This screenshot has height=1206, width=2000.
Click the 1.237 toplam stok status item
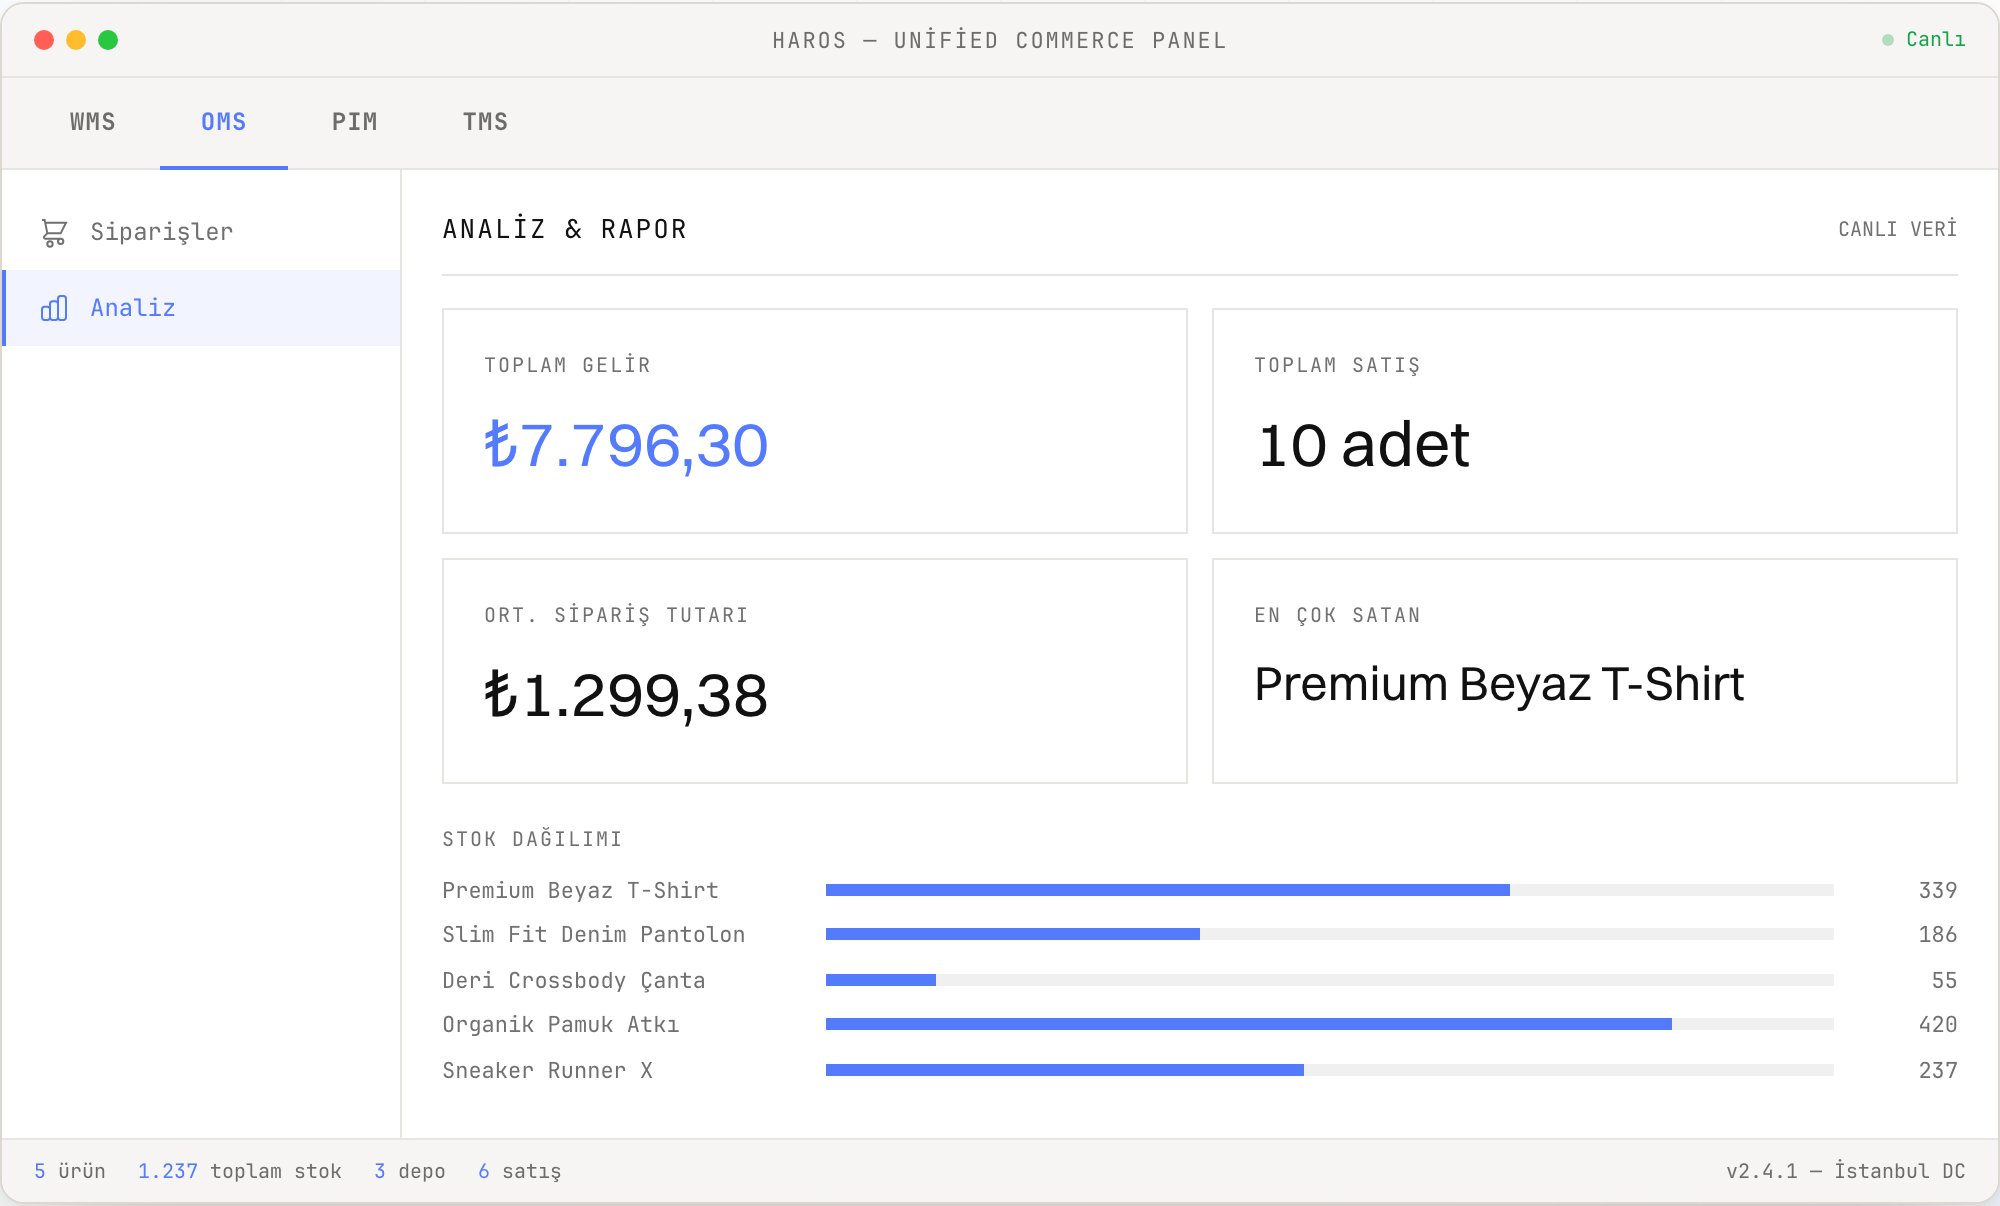(x=240, y=1171)
